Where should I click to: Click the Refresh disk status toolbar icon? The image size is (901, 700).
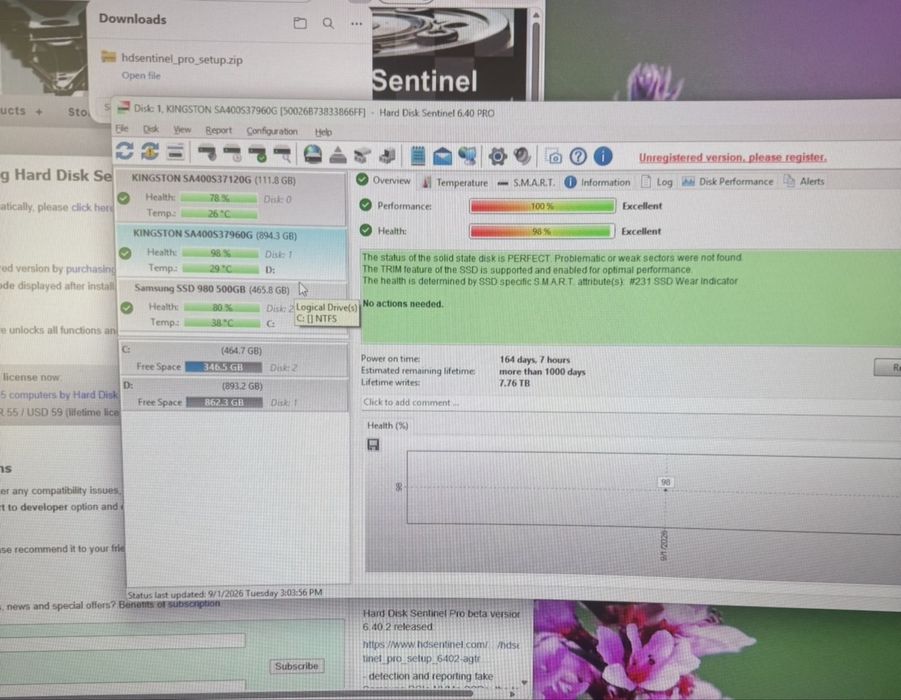(125, 151)
